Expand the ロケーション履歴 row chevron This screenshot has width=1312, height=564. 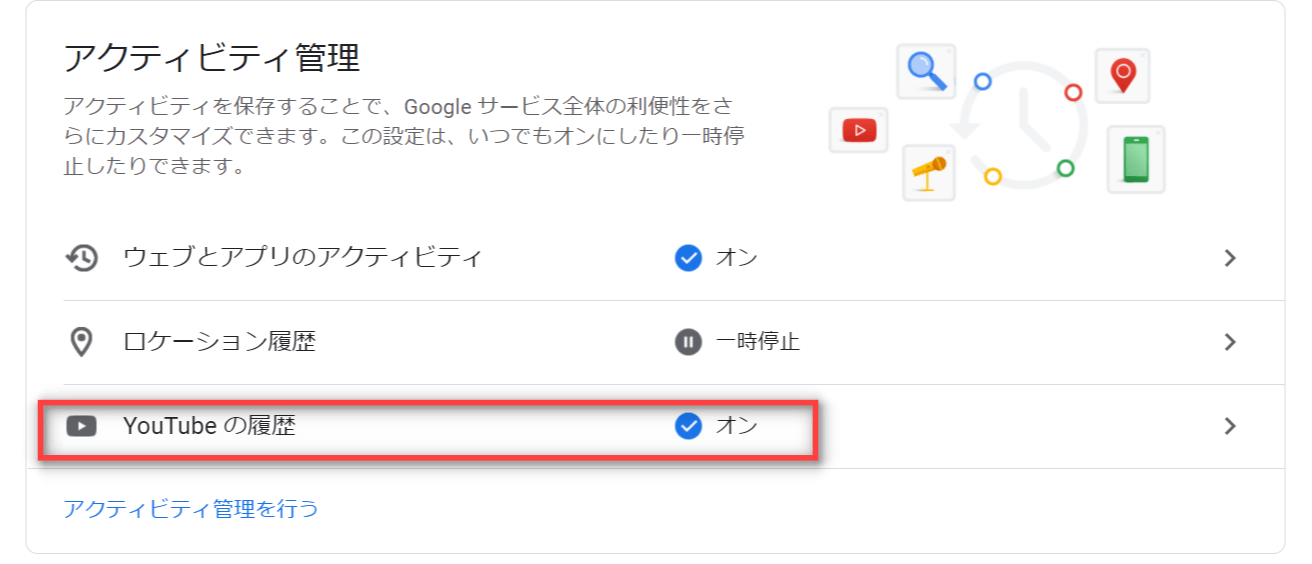pos(1230,342)
